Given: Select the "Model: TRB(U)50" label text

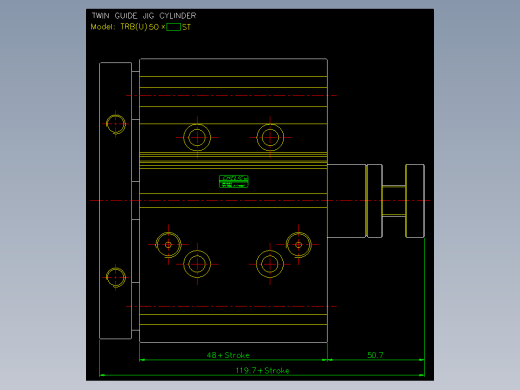Looking at the screenshot, I should (x=125, y=27).
